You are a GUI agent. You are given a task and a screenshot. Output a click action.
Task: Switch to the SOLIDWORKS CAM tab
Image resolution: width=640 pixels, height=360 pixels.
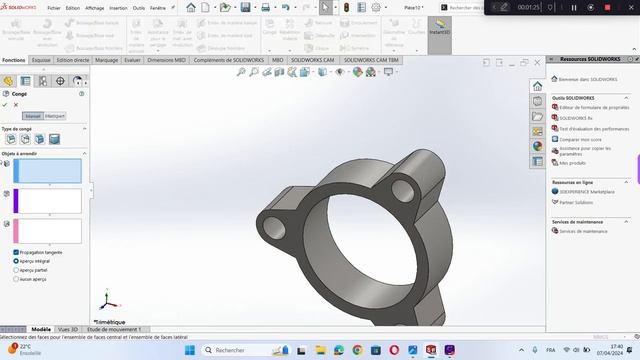point(313,60)
